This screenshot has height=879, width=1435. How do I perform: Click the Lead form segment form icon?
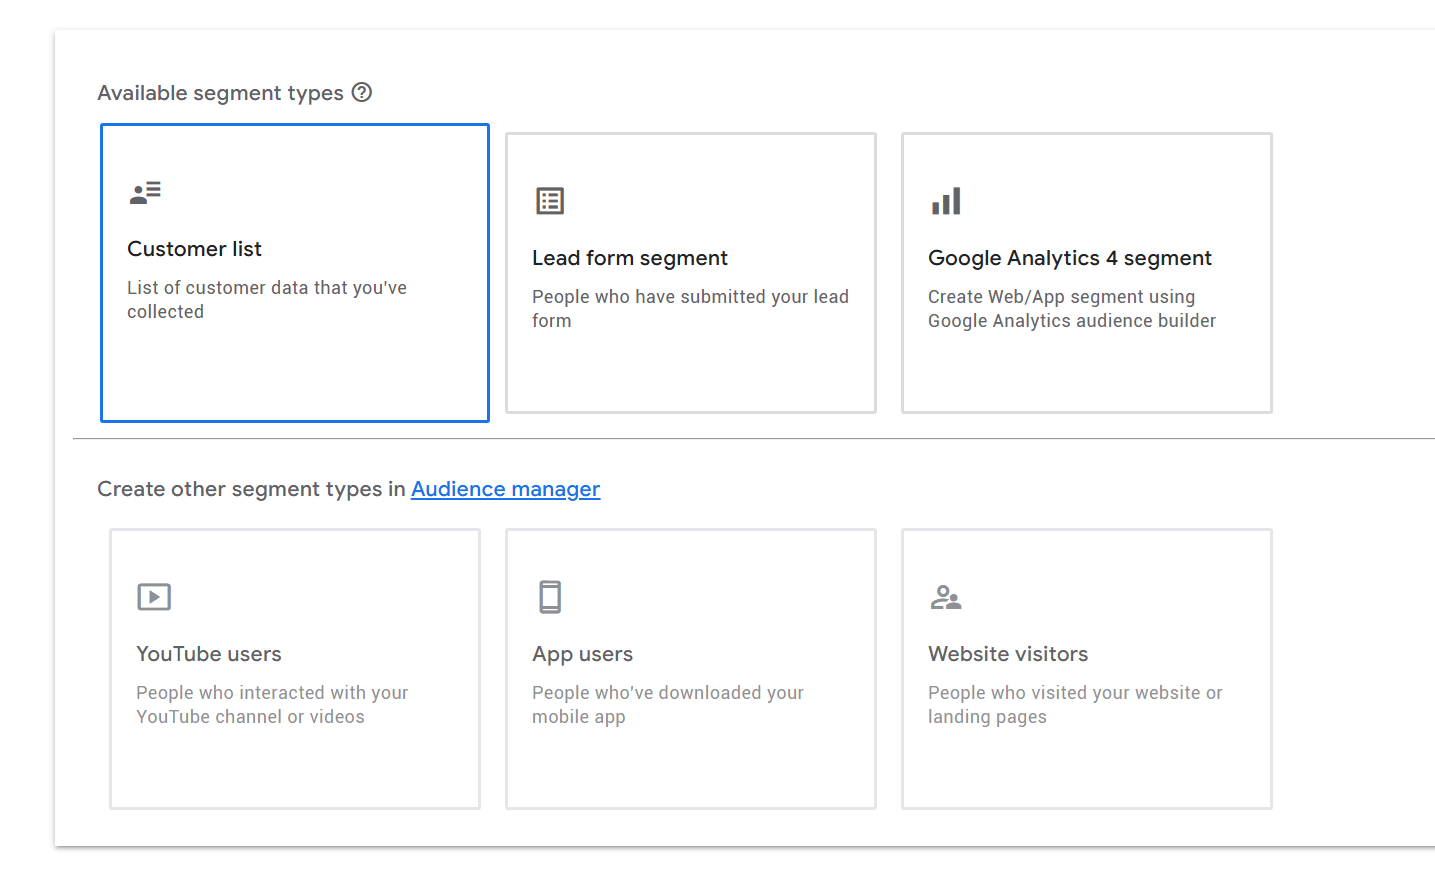point(550,201)
